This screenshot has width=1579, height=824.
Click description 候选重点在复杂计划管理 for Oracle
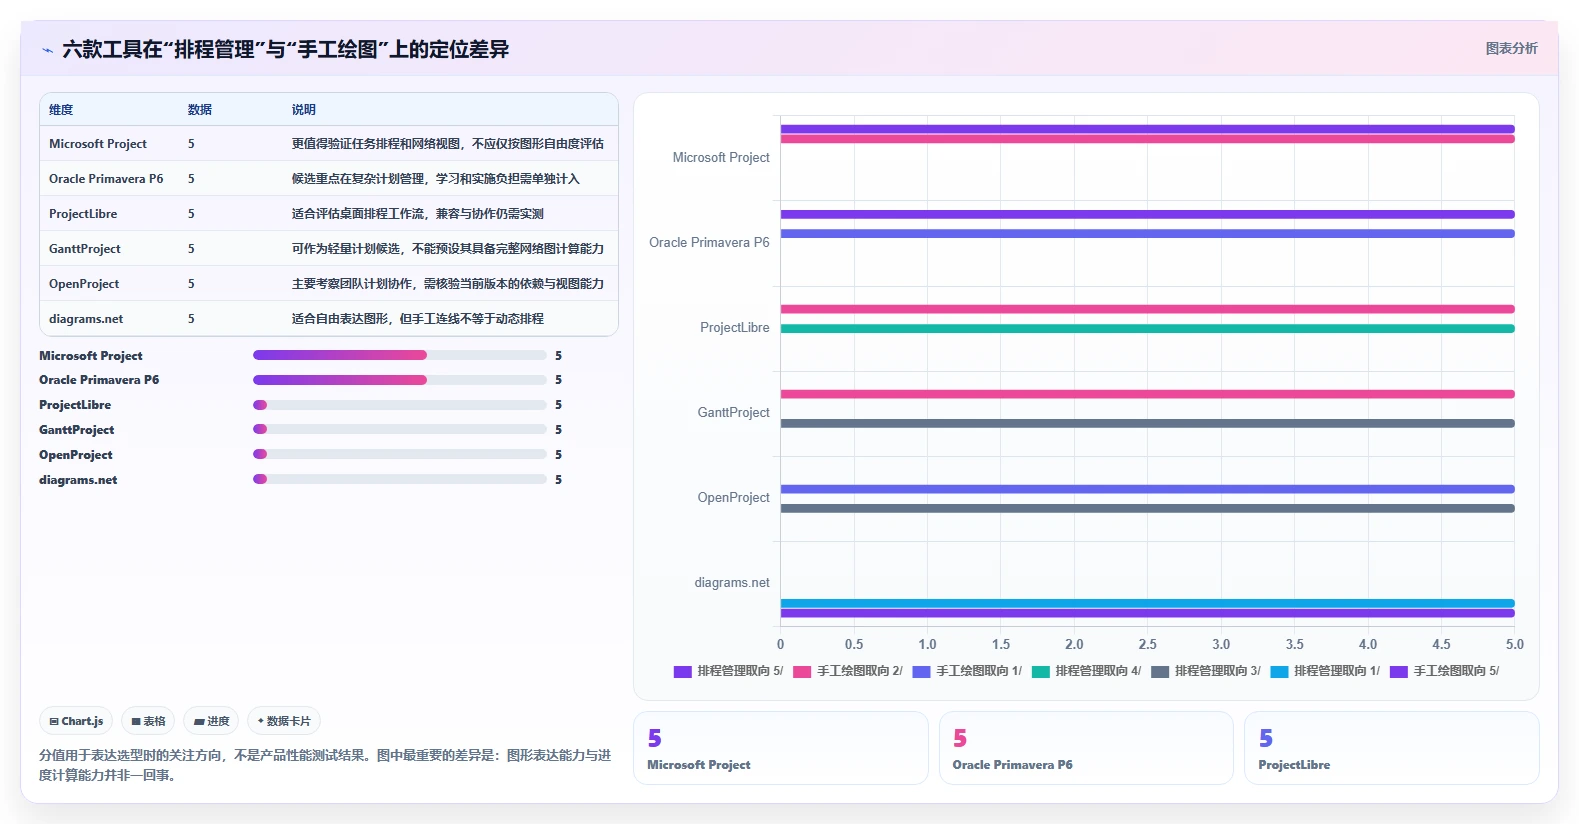pyautogui.click(x=436, y=179)
